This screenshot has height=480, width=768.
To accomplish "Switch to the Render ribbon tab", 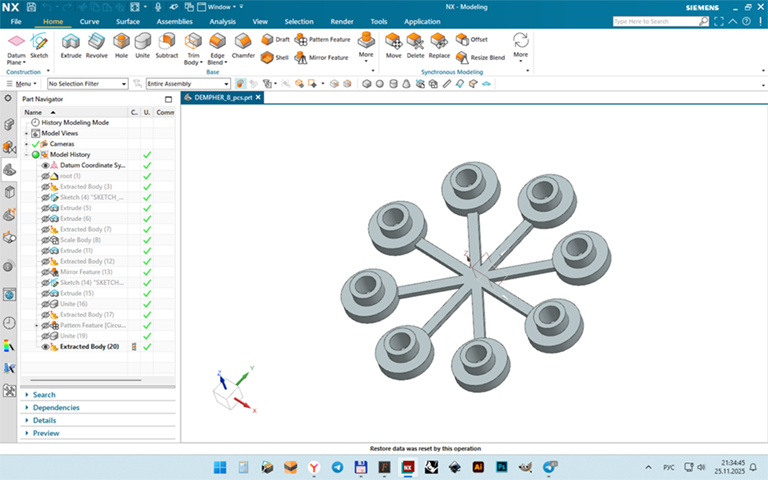I will tap(342, 22).
